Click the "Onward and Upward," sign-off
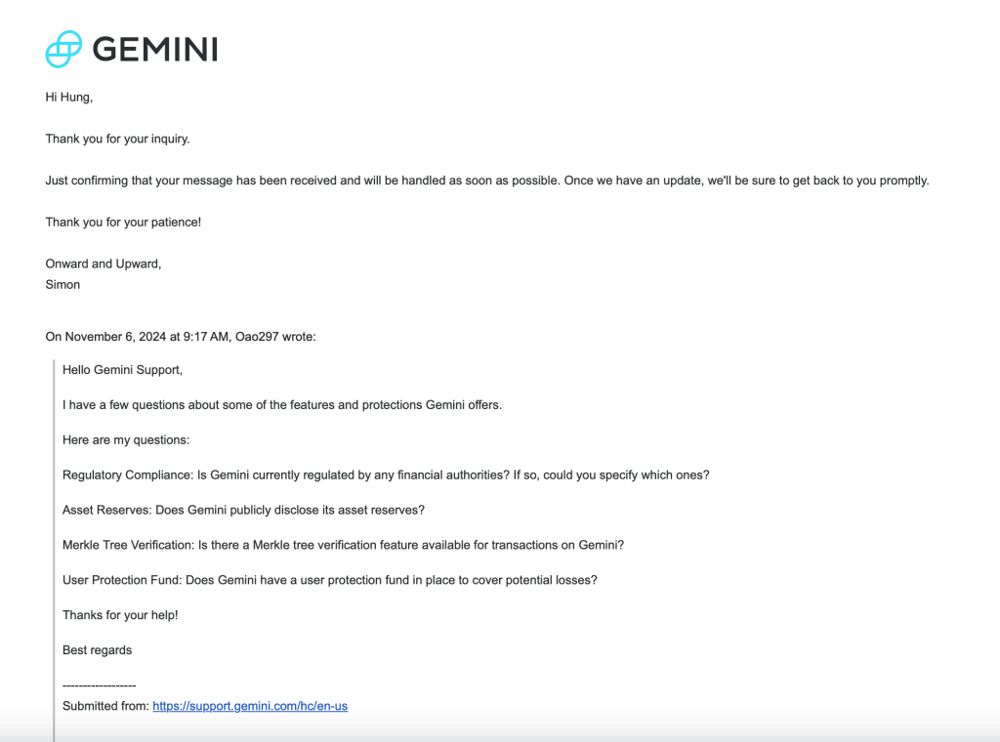This screenshot has height=742, width=1000. coord(103,264)
